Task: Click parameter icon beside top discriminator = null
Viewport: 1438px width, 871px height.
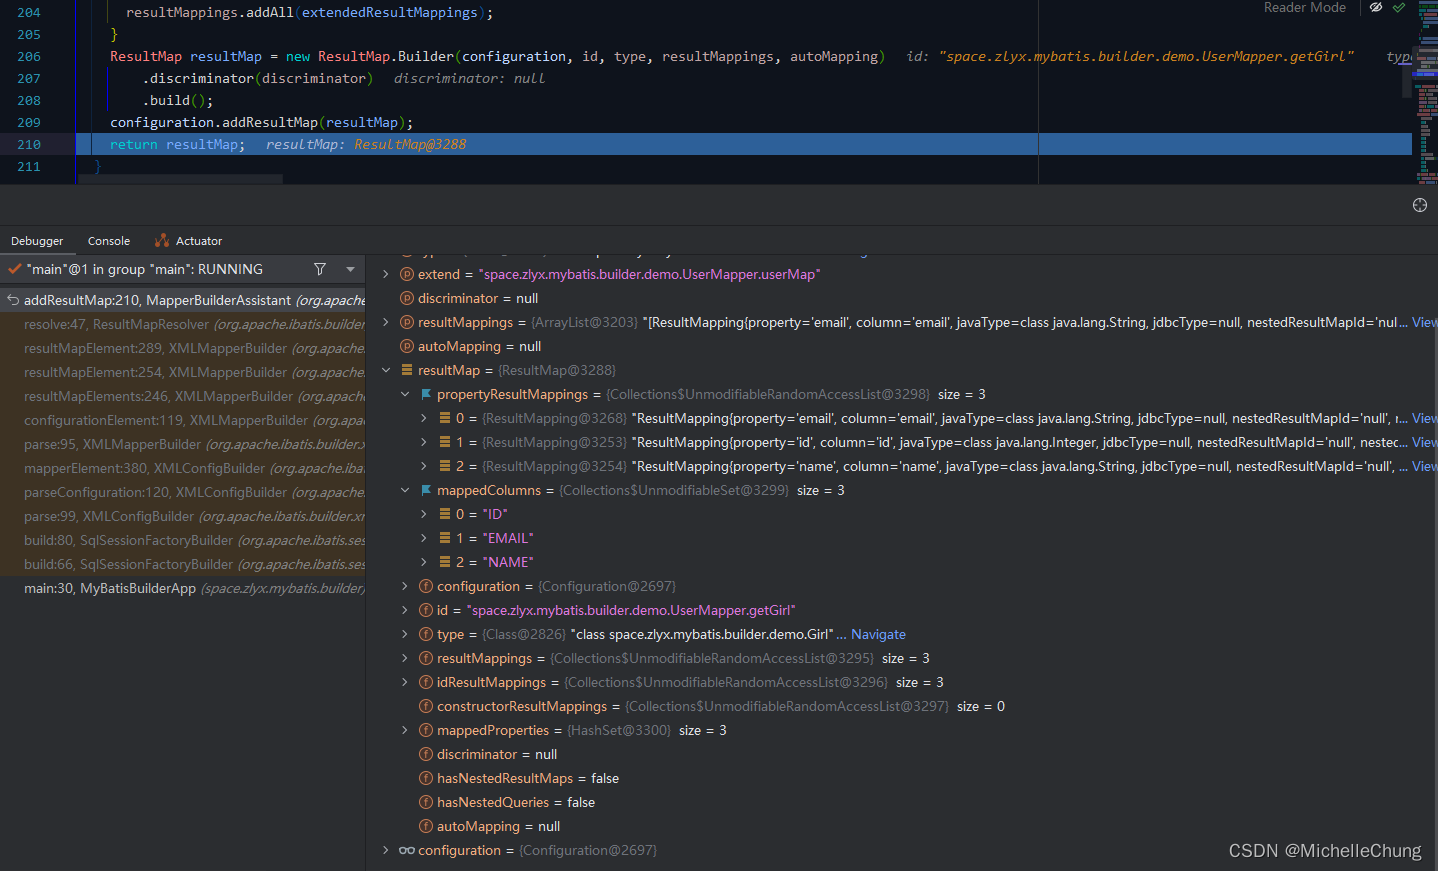Action: click(x=407, y=298)
